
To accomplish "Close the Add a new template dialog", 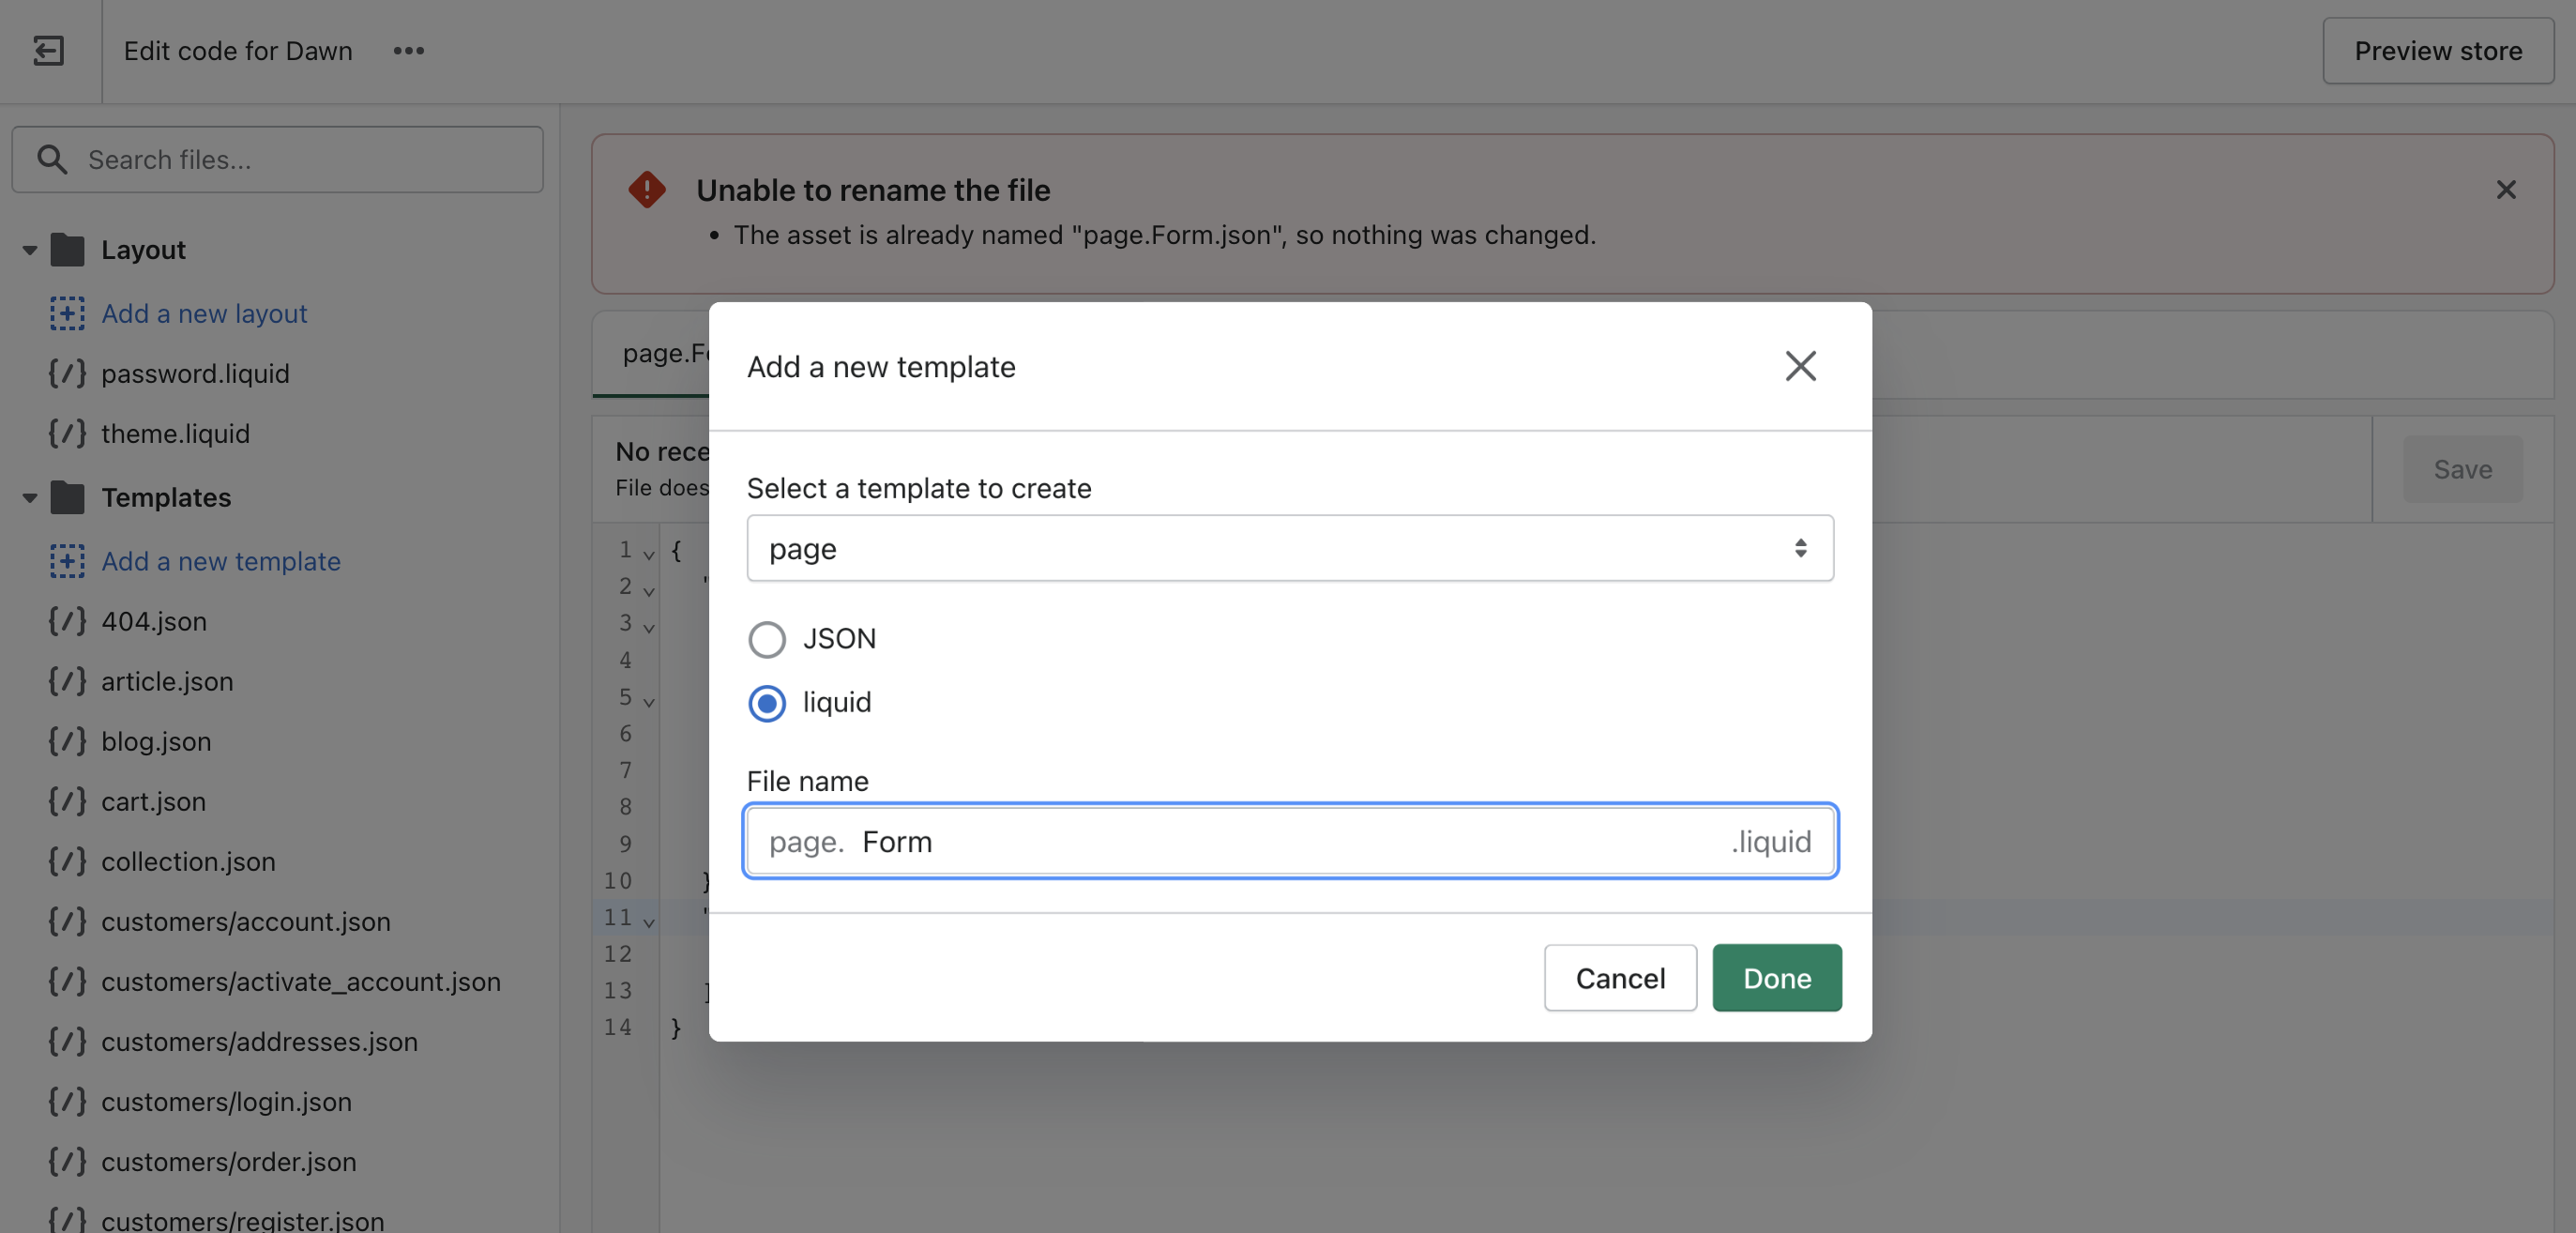I will [x=1800, y=366].
